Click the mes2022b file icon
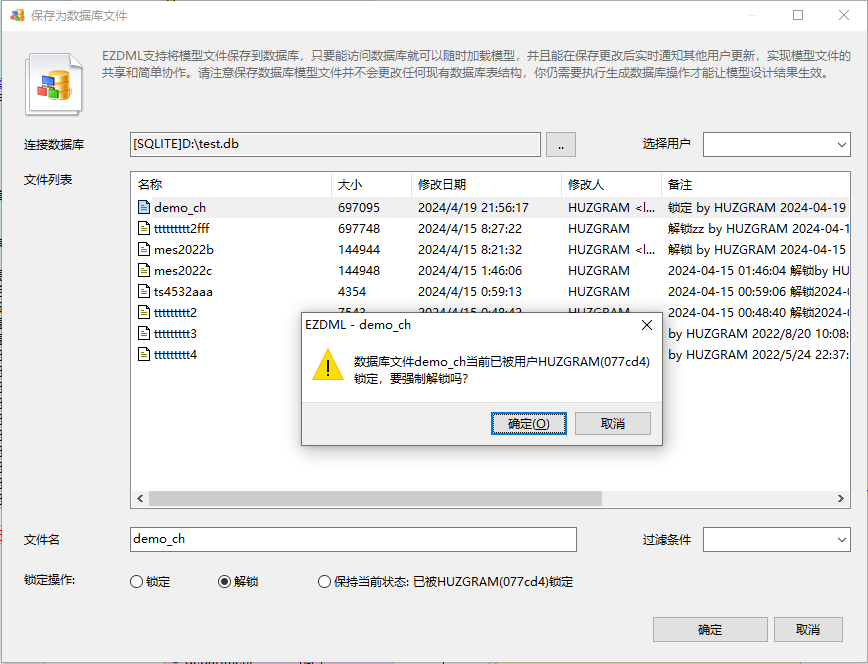The height and width of the screenshot is (664, 868). click(x=144, y=249)
